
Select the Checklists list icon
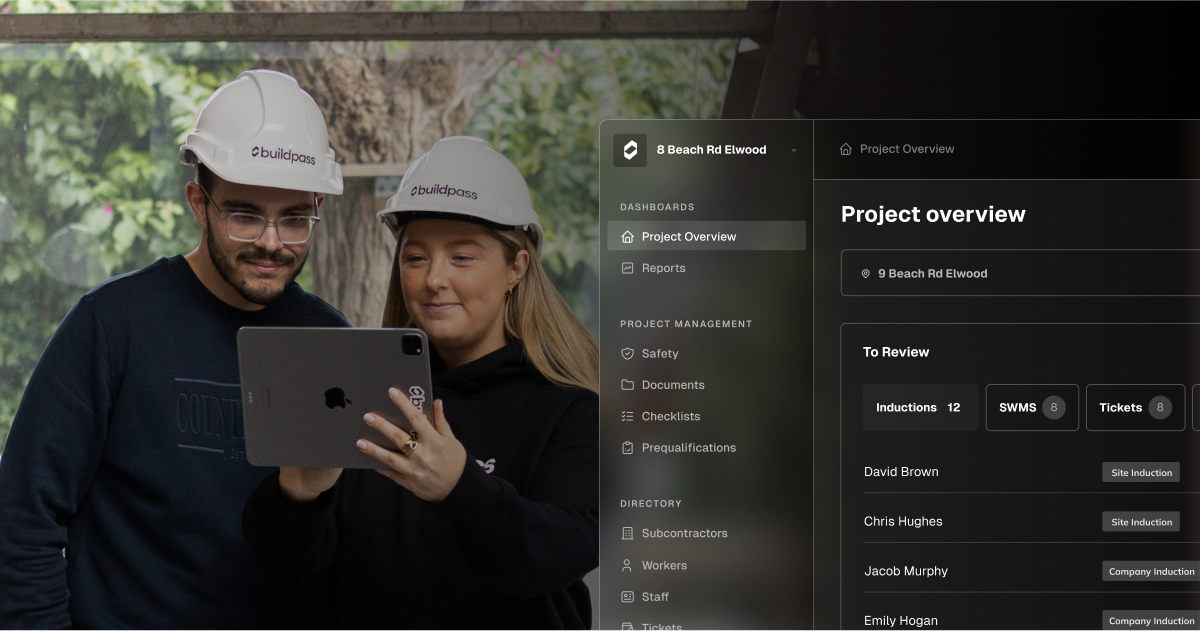pyautogui.click(x=630, y=416)
